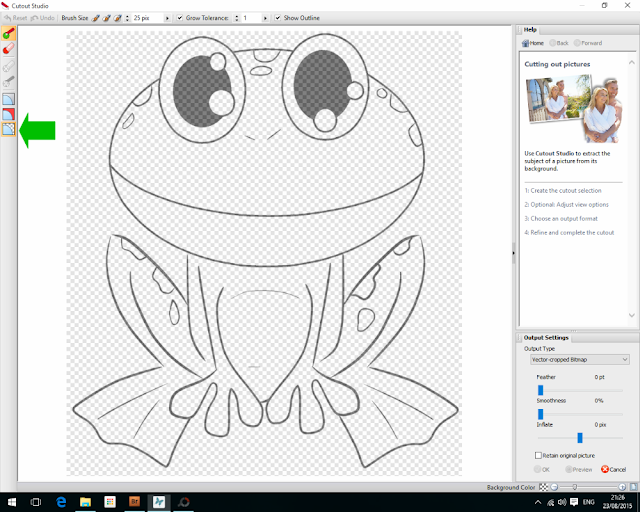
Task: Expand the Grow Tolerance flyout arrow
Action: point(265,18)
